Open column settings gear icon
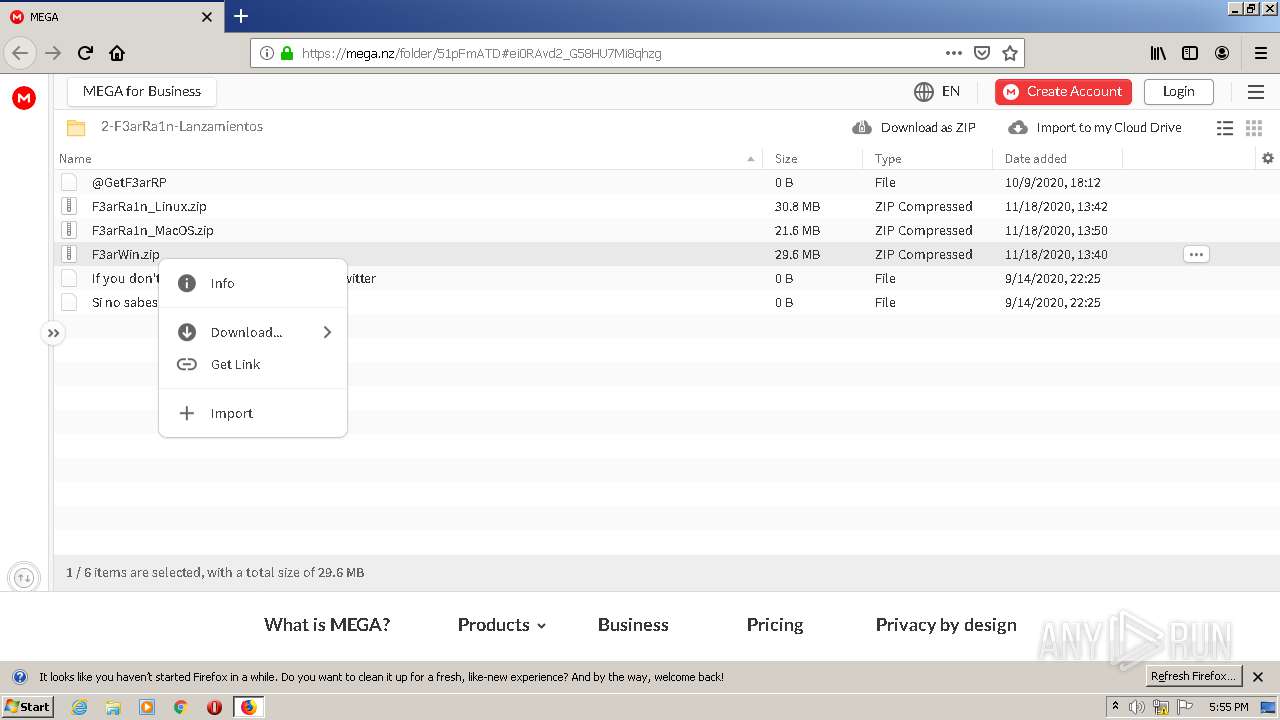Screen dimensions: 1280x720 [x=1268, y=158]
